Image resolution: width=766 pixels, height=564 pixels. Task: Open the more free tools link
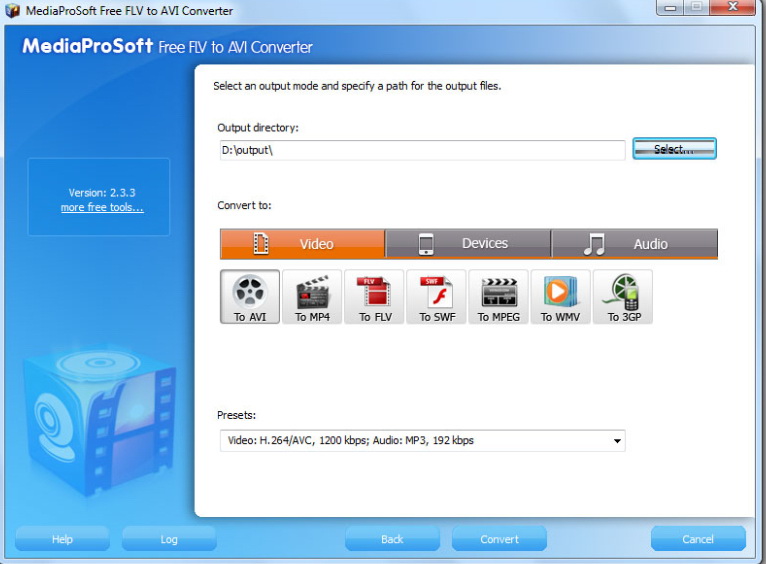pos(102,208)
